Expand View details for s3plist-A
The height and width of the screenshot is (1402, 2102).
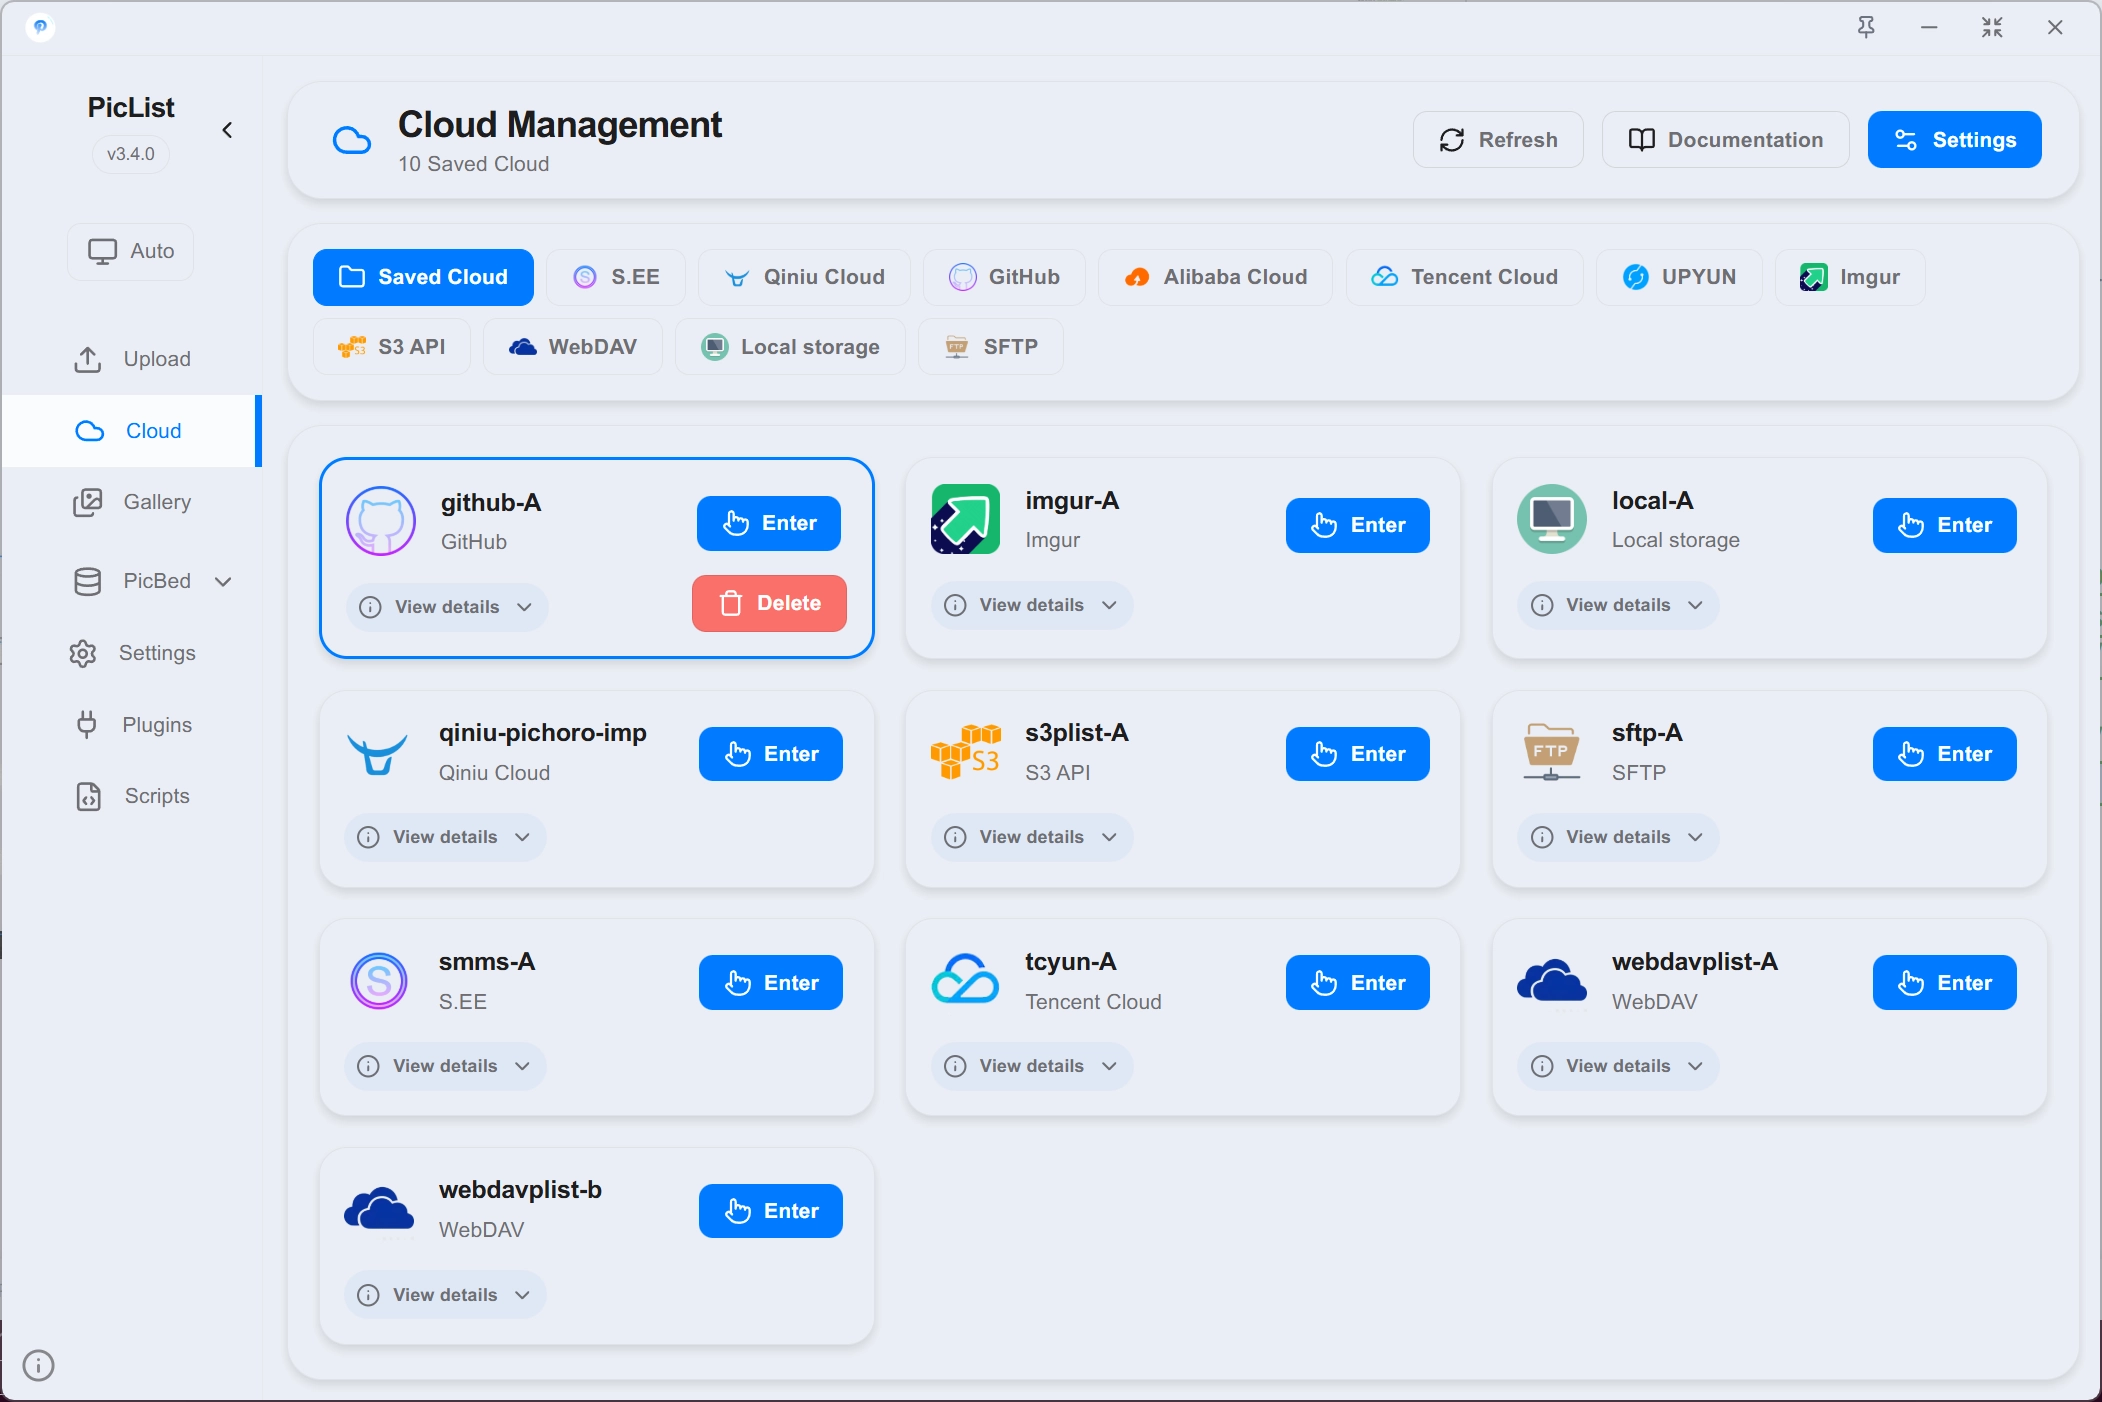(x=1032, y=837)
